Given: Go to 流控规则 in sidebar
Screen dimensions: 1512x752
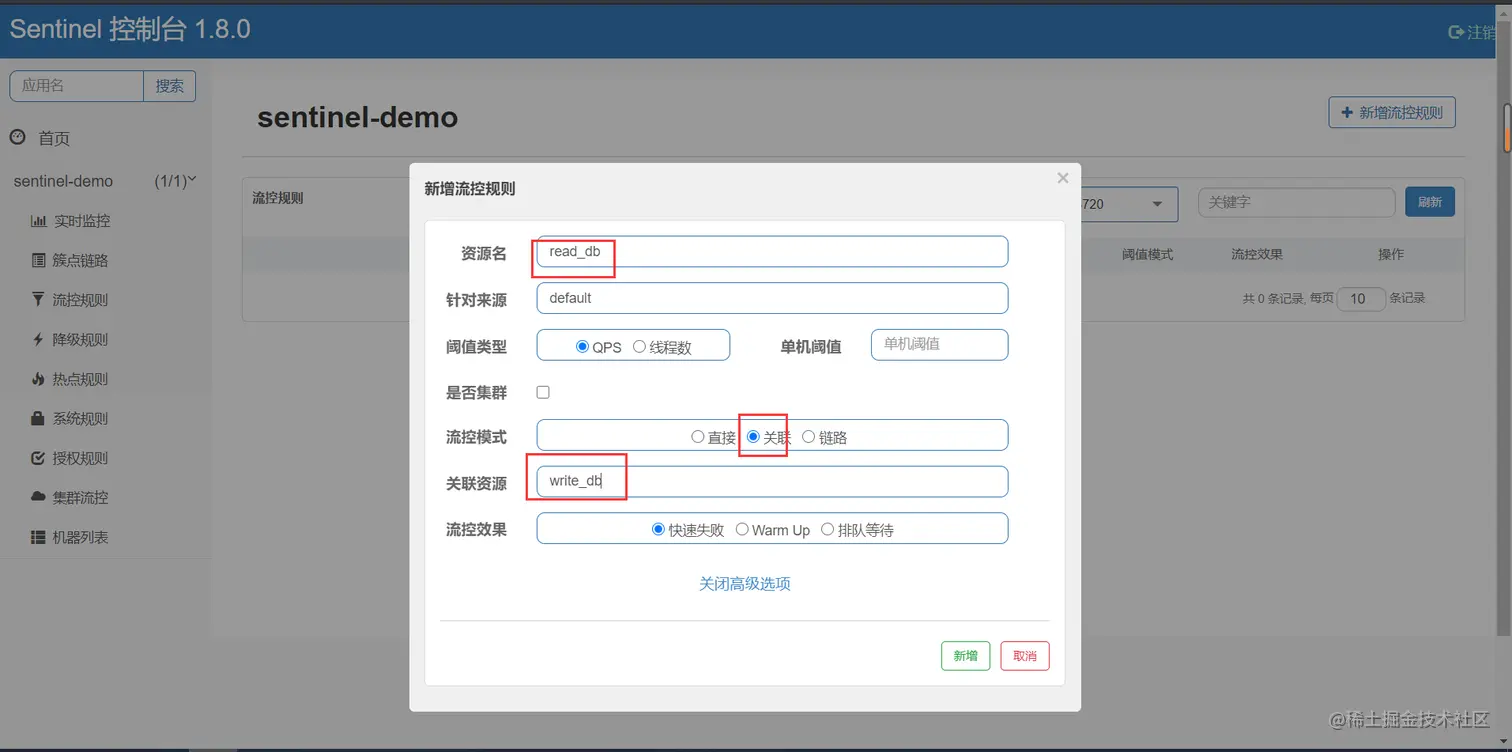Looking at the screenshot, I should pos(80,300).
